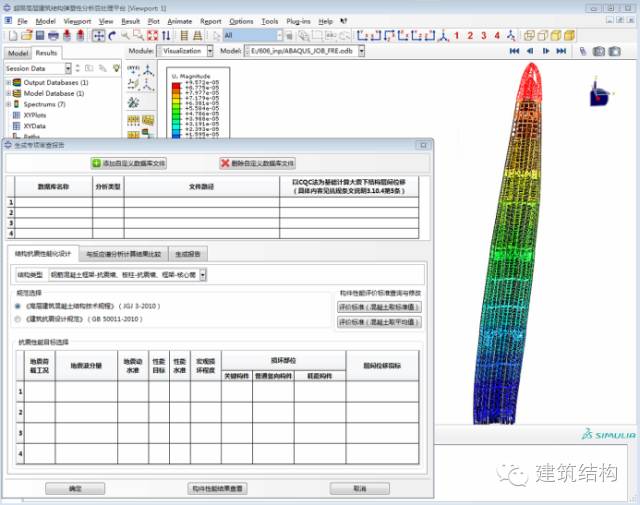Click the view orientation triad cube

(x=600, y=95)
